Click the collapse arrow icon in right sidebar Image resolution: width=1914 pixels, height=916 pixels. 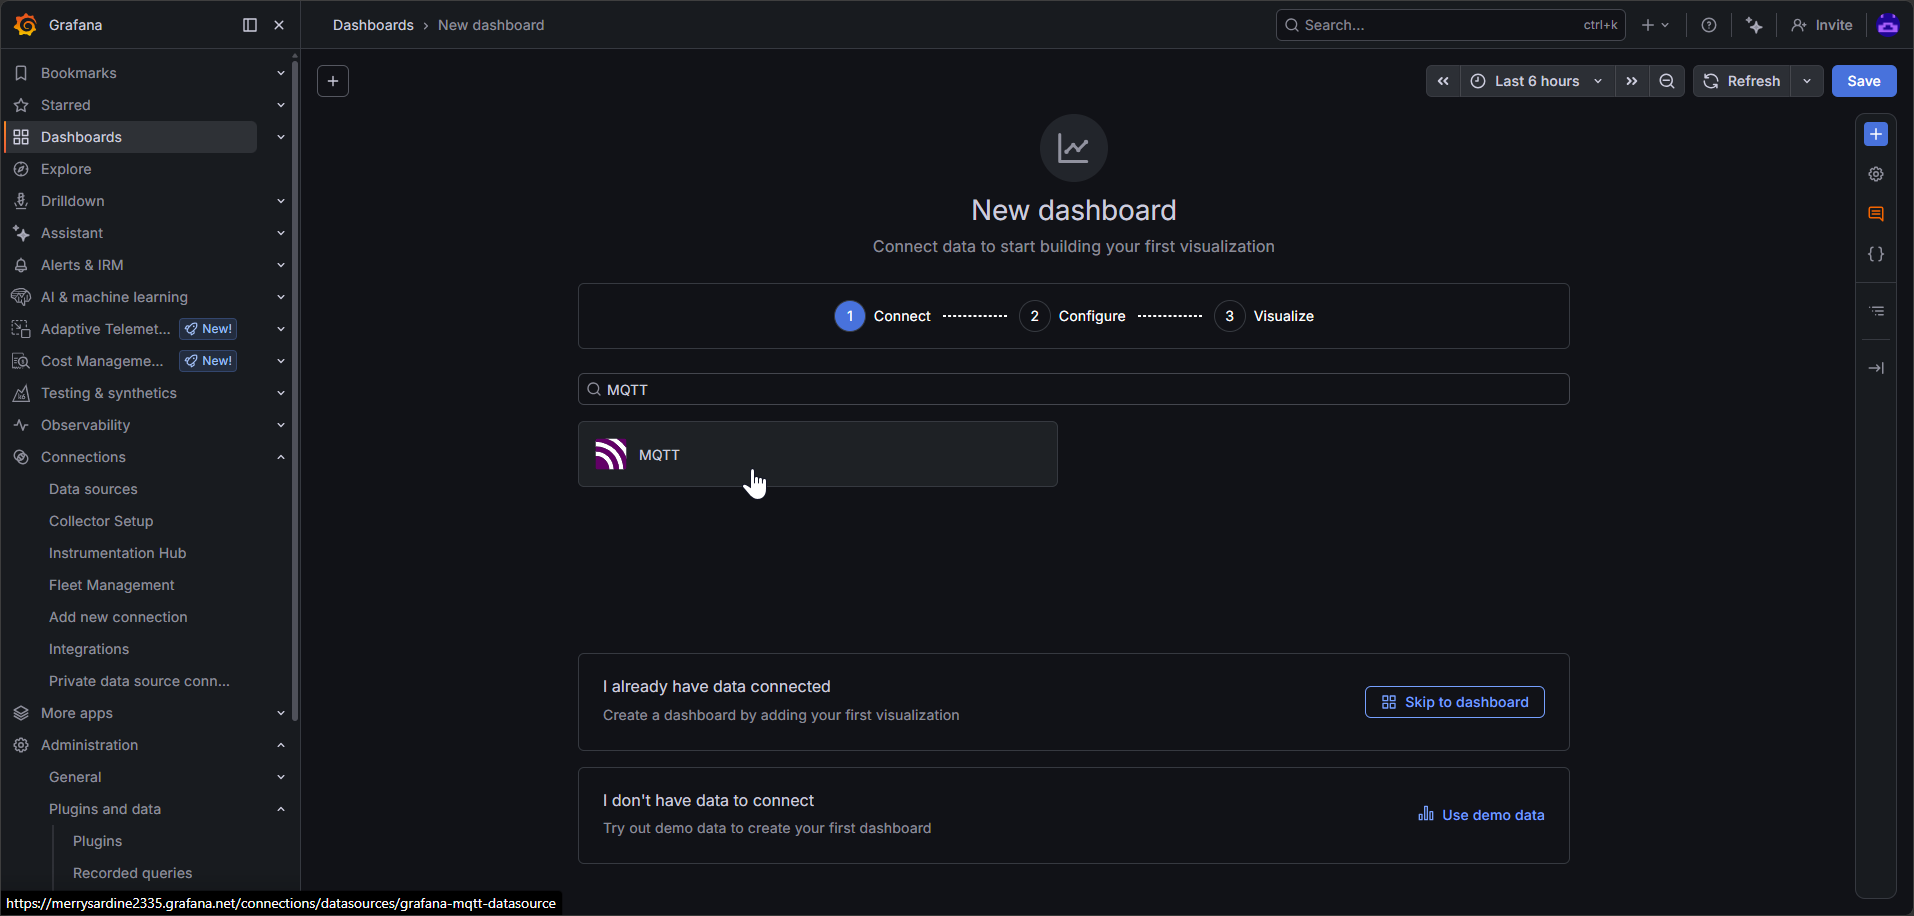click(1876, 368)
